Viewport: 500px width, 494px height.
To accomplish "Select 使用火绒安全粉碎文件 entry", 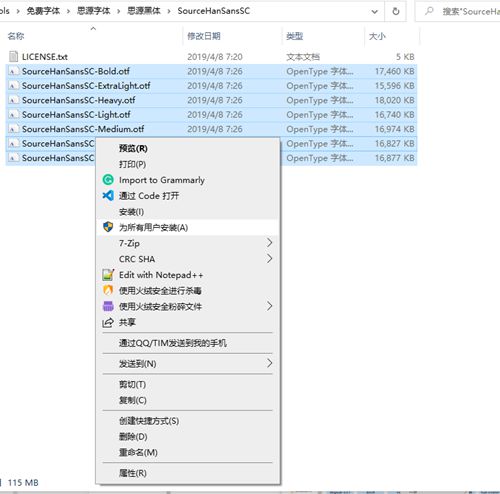I will (187, 306).
